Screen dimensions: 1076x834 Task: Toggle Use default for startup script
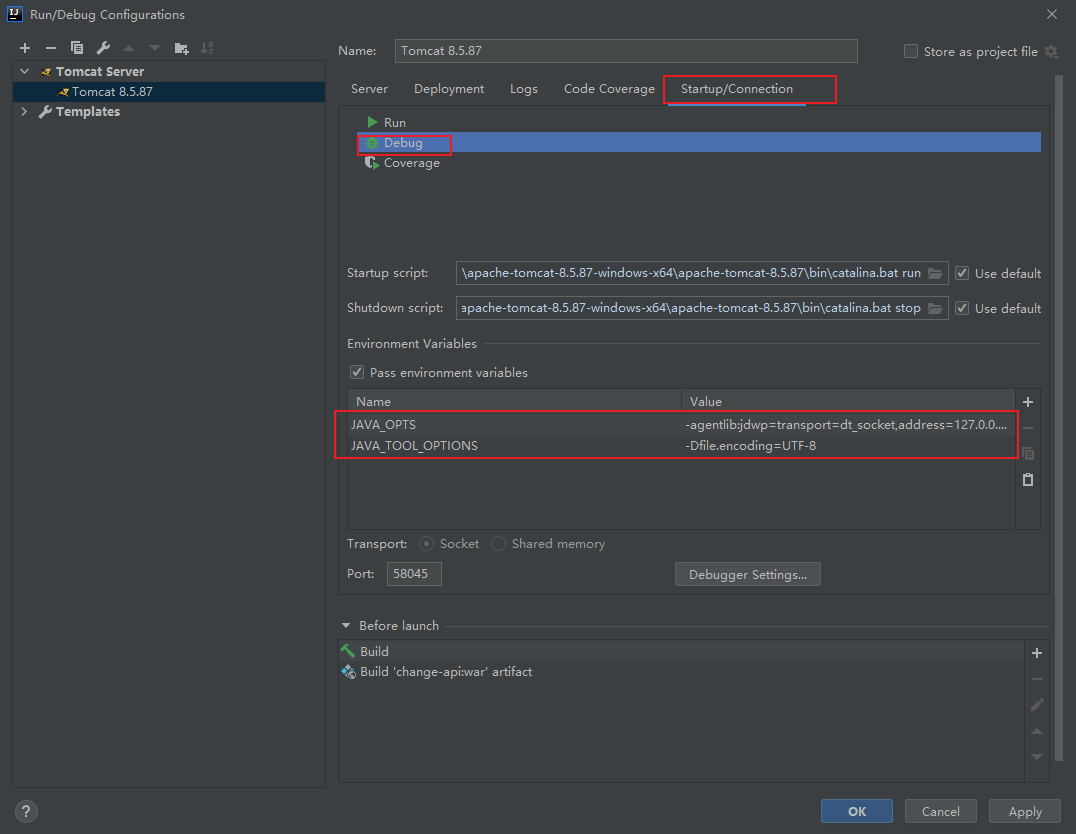click(x=962, y=273)
